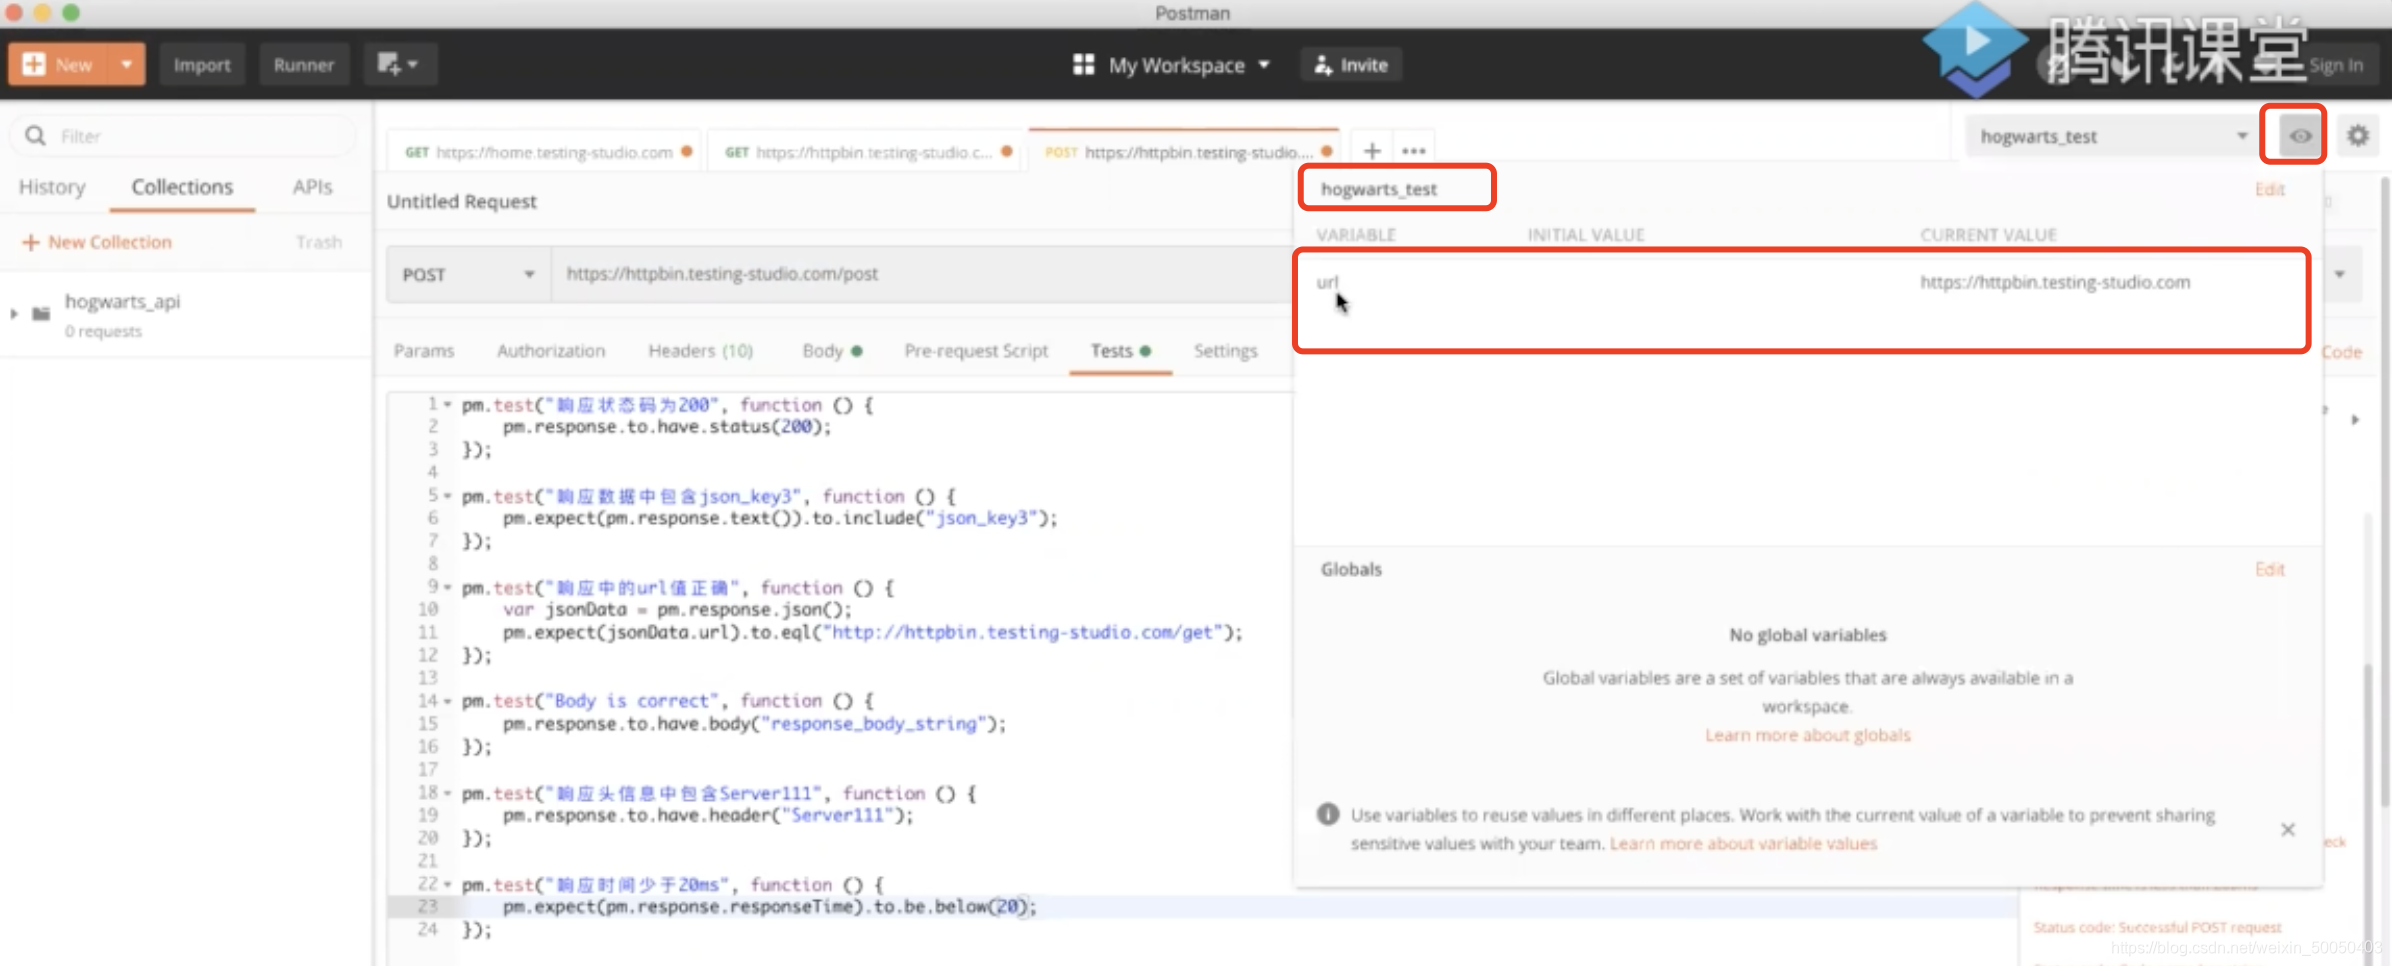Open the Body tab
Viewport: 2392px width, 966px height.
[832, 351]
